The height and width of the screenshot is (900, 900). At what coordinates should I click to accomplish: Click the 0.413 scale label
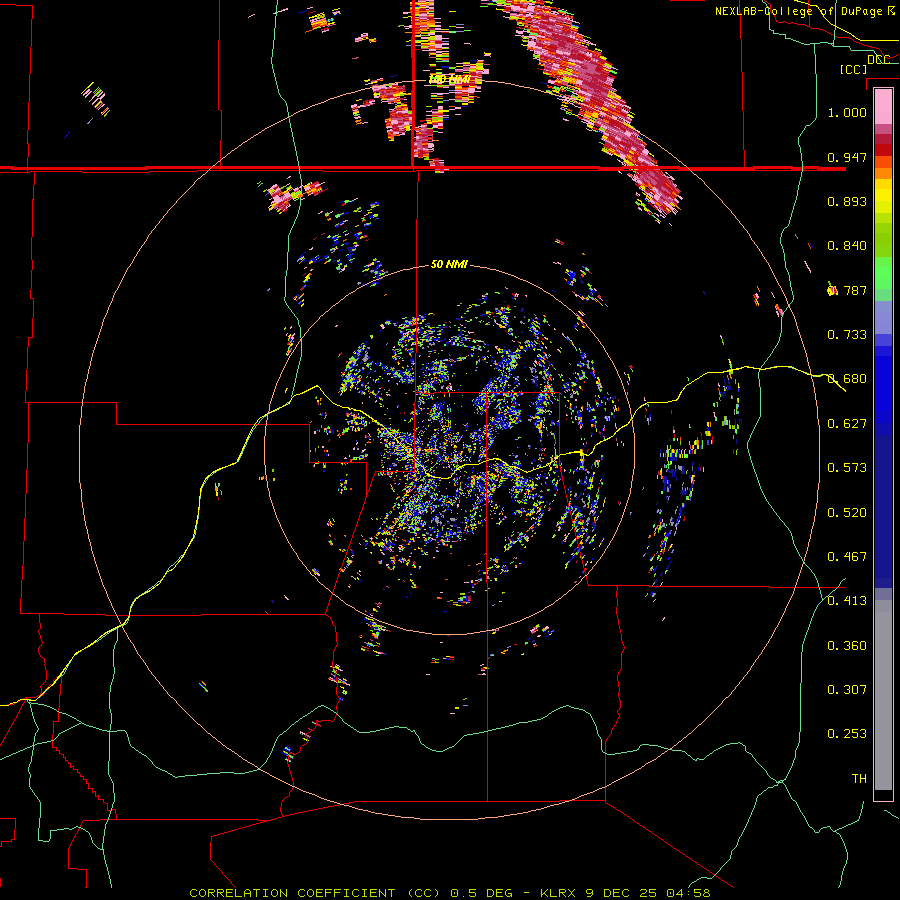847,601
